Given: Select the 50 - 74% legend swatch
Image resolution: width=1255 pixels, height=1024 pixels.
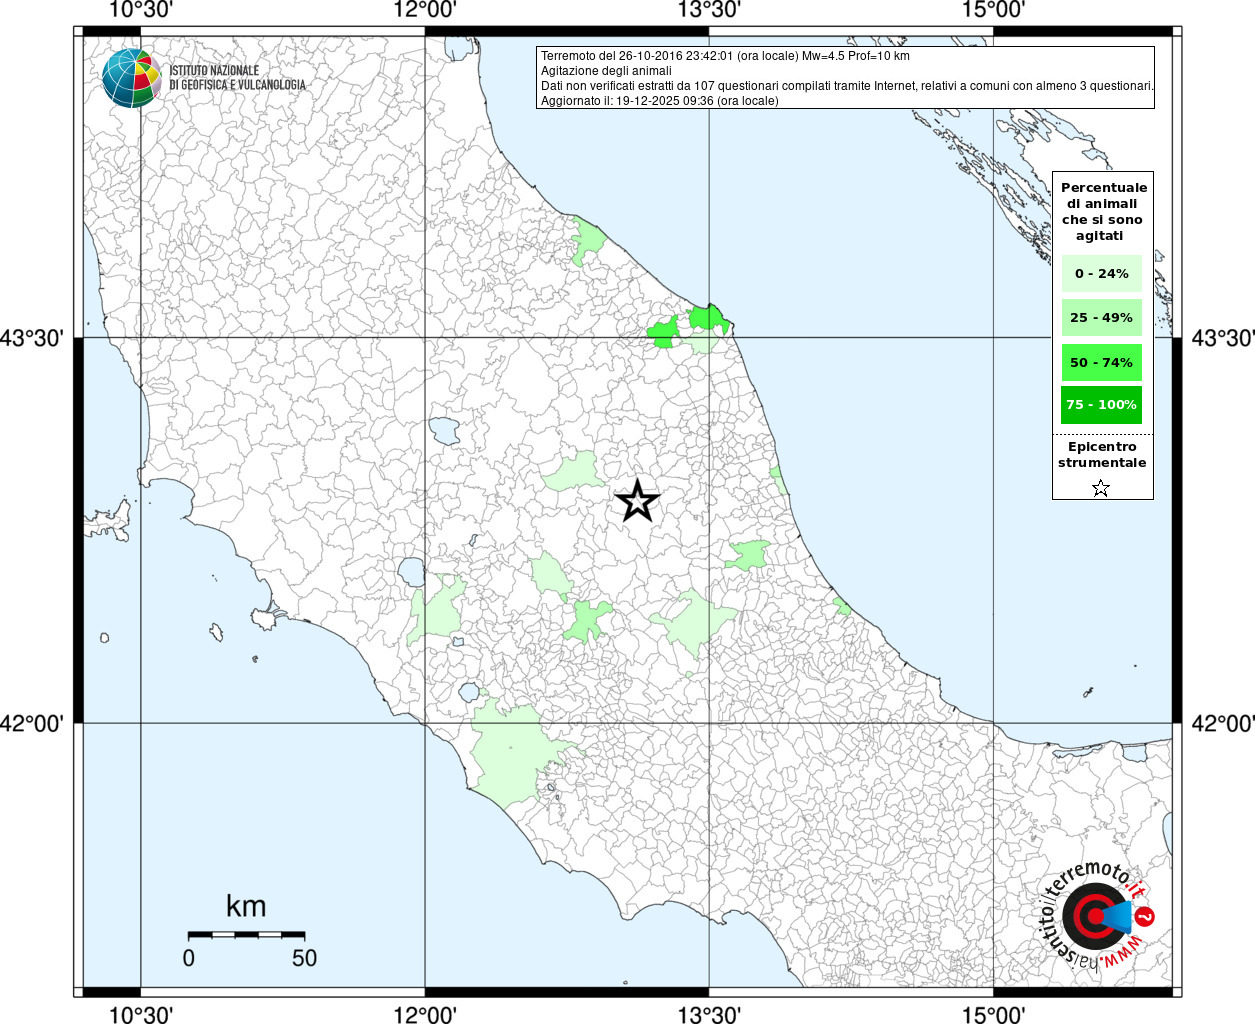Looking at the screenshot, I should tap(1101, 362).
